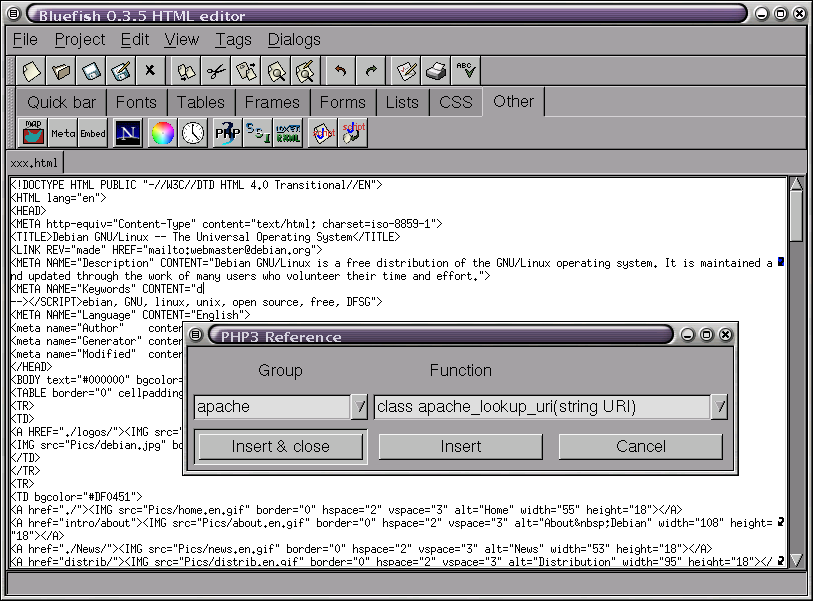
Task: Click the "<LINK REV="made"" line
Action: pos(166,250)
